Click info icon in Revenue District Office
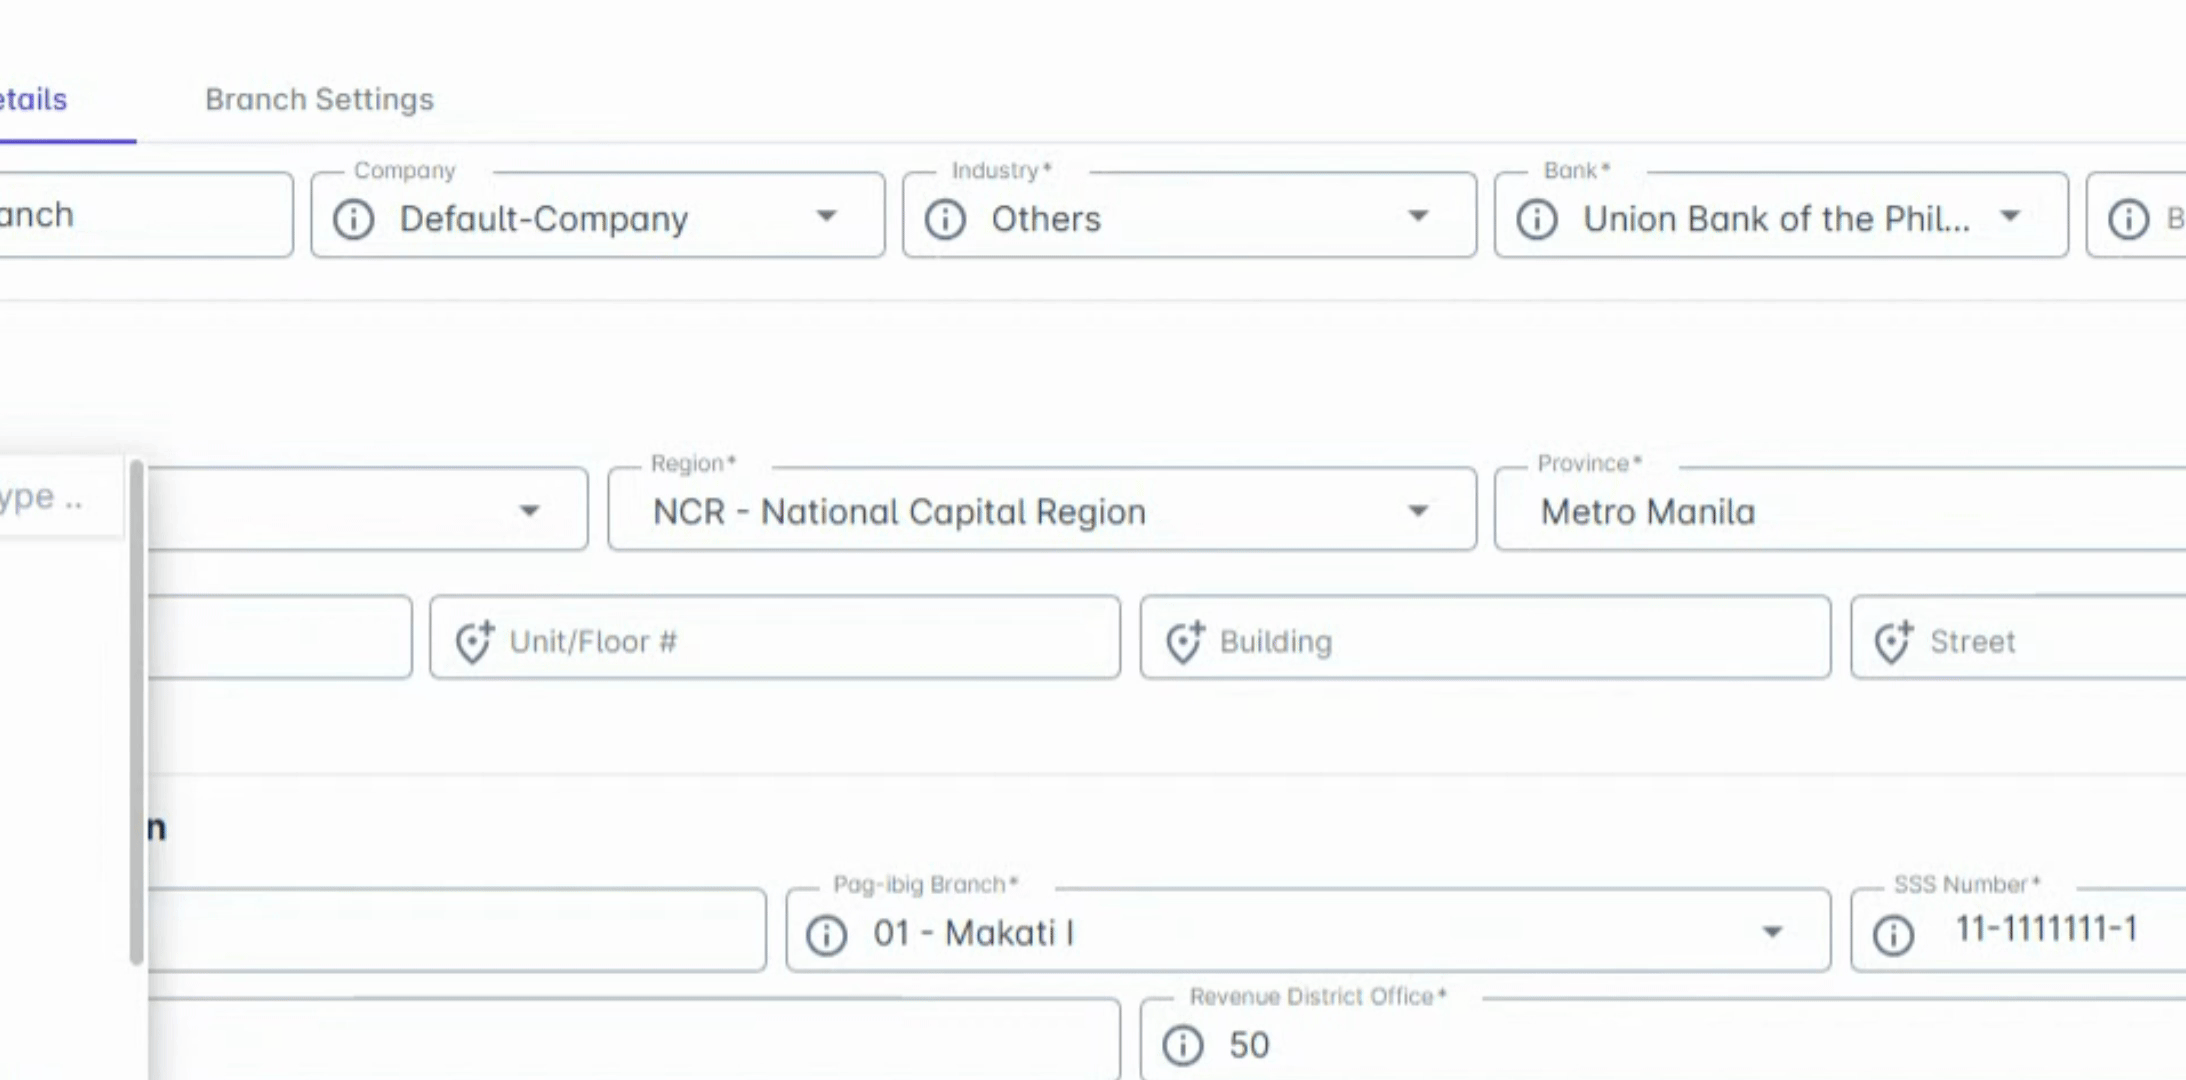2186x1080 pixels. point(1182,1045)
